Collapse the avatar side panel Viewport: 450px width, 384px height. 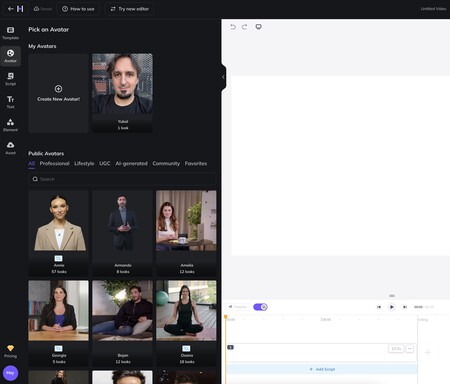click(x=223, y=77)
